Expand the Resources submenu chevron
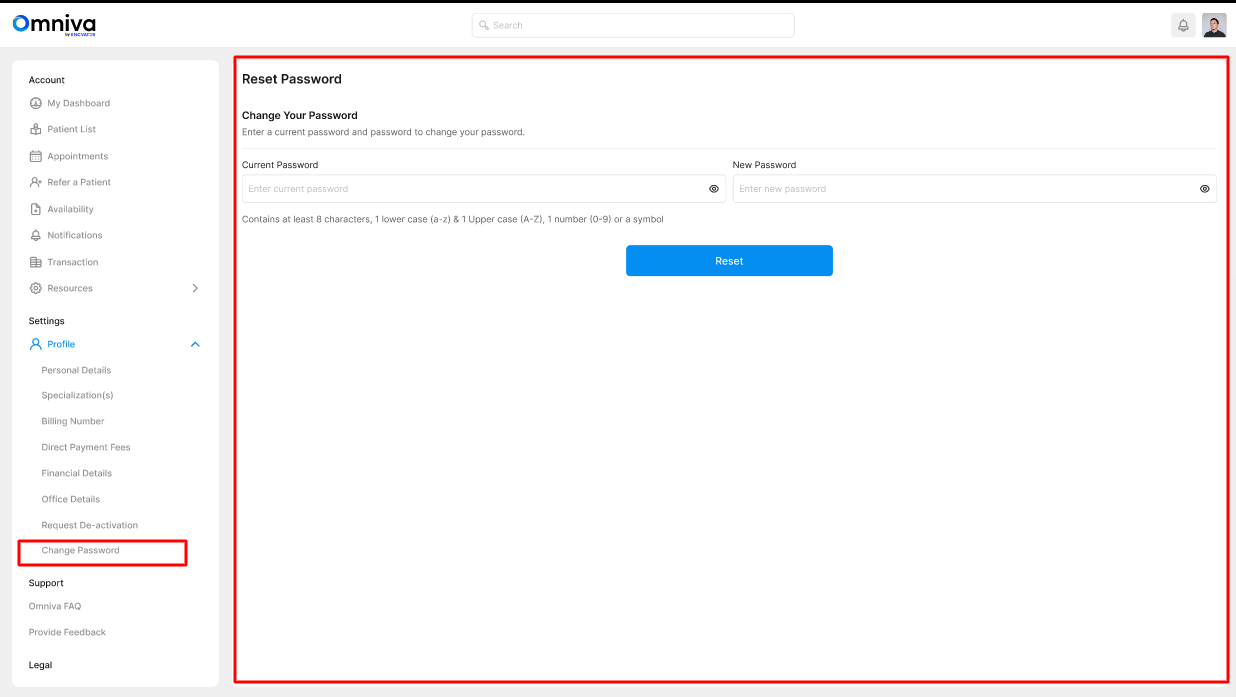The width and height of the screenshot is (1236, 697). [x=195, y=288]
